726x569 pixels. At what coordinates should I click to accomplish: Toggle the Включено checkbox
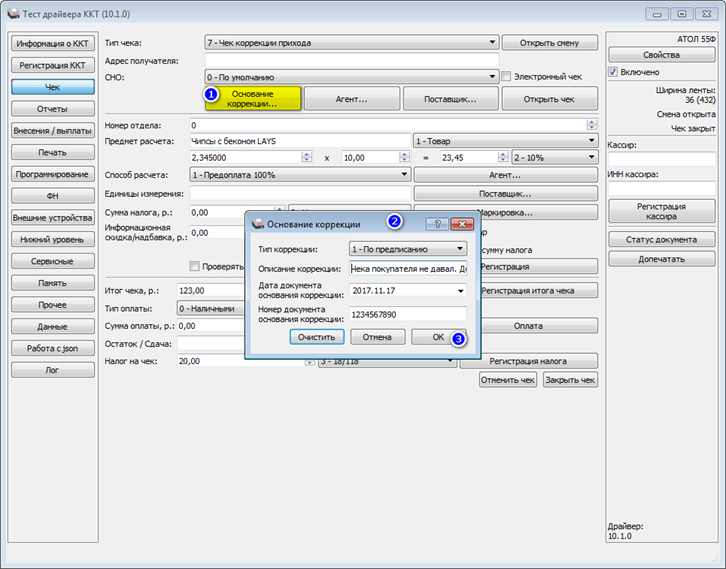tap(613, 72)
